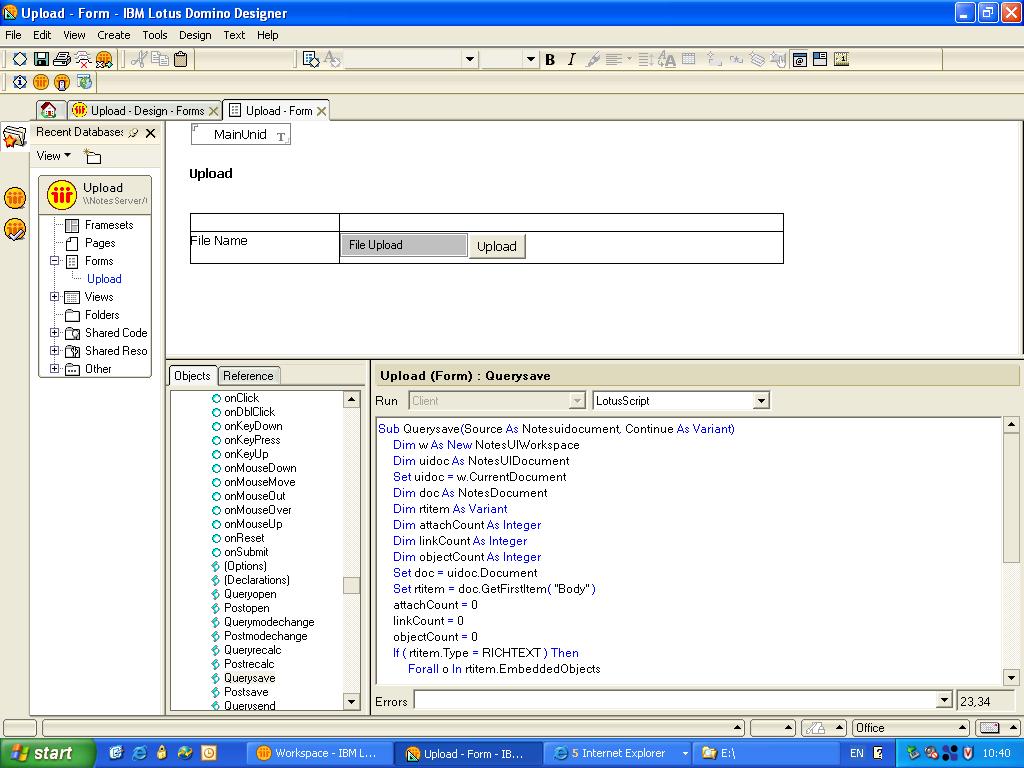Click the Upload button on the form
The width and height of the screenshot is (1024, 768).
(x=496, y=246)
